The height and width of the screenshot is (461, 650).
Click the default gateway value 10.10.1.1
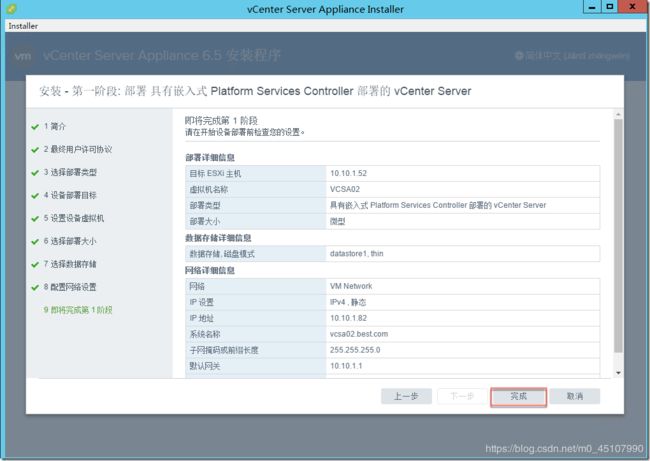coord(346,366)
